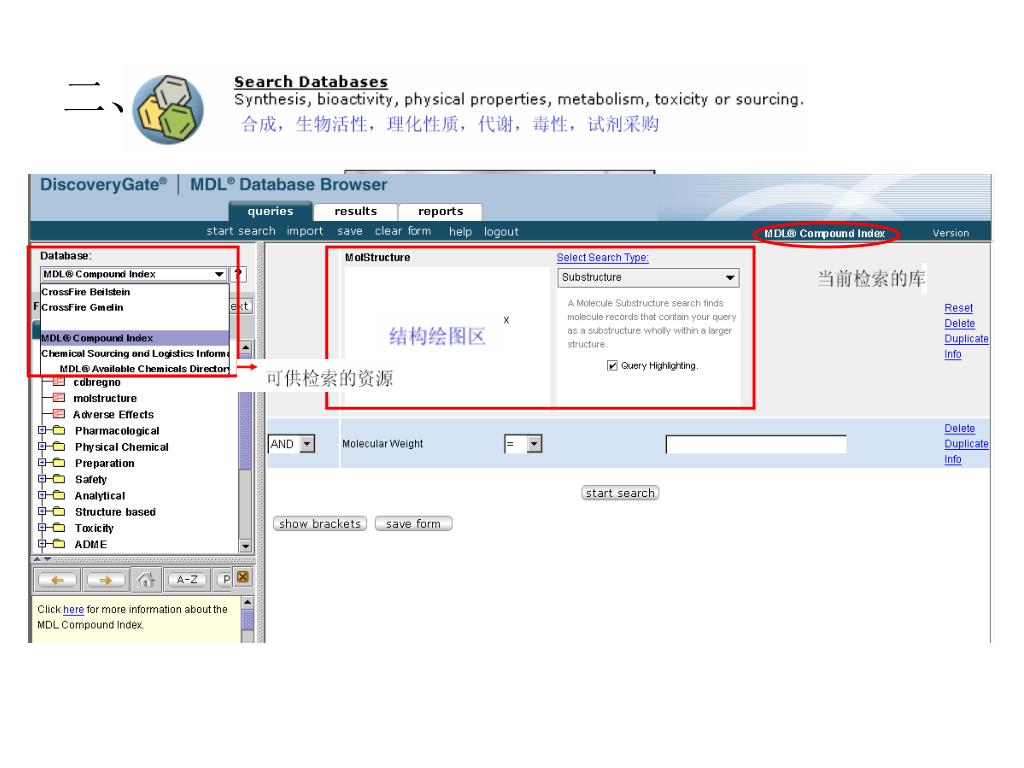Click Info link in MolStructure row
1024x768 pixels.
[953, 354]
